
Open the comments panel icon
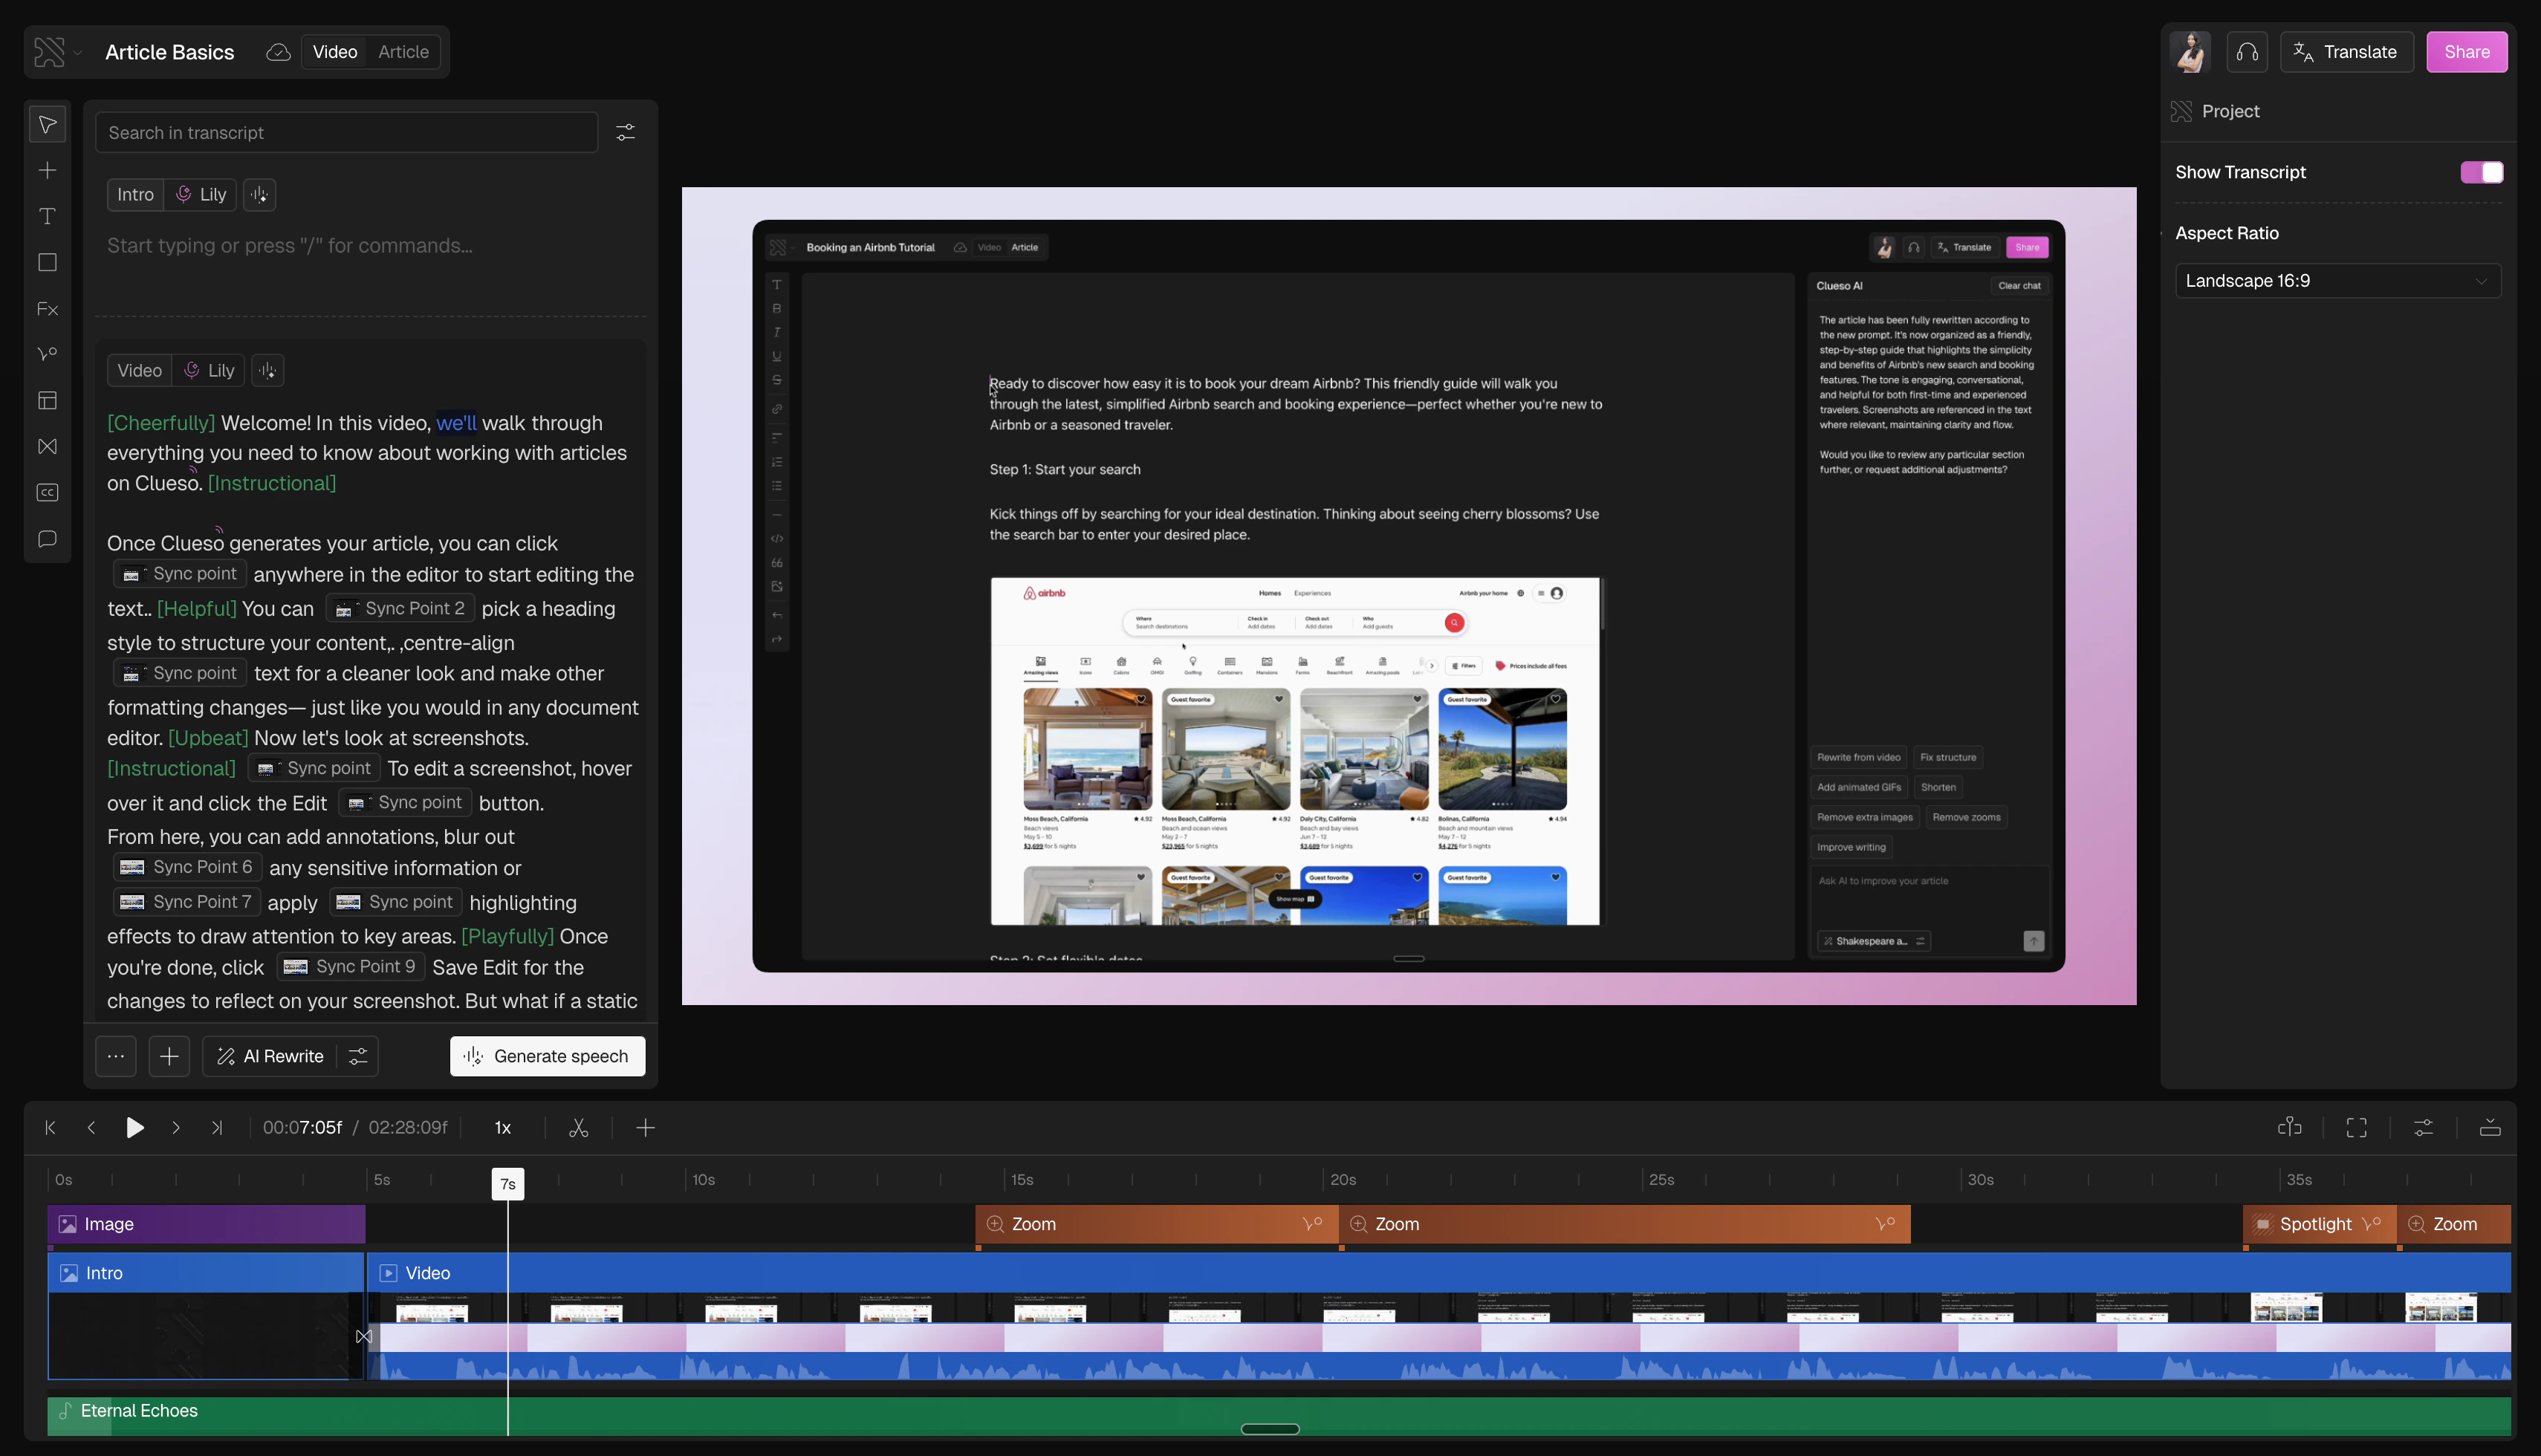tap(47, 539)
